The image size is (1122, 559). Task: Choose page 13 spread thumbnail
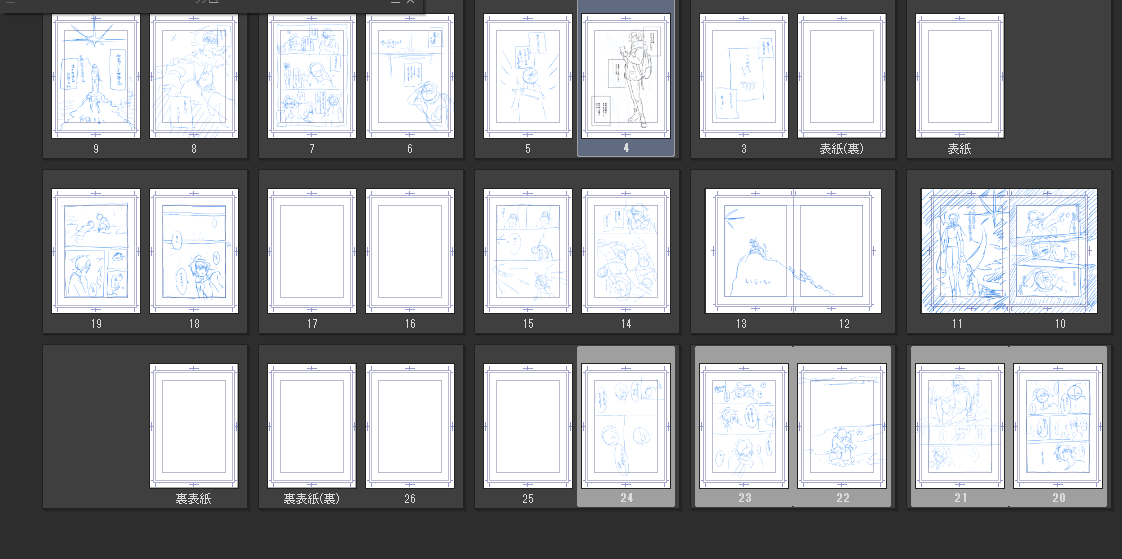click(x=749, y=251)
